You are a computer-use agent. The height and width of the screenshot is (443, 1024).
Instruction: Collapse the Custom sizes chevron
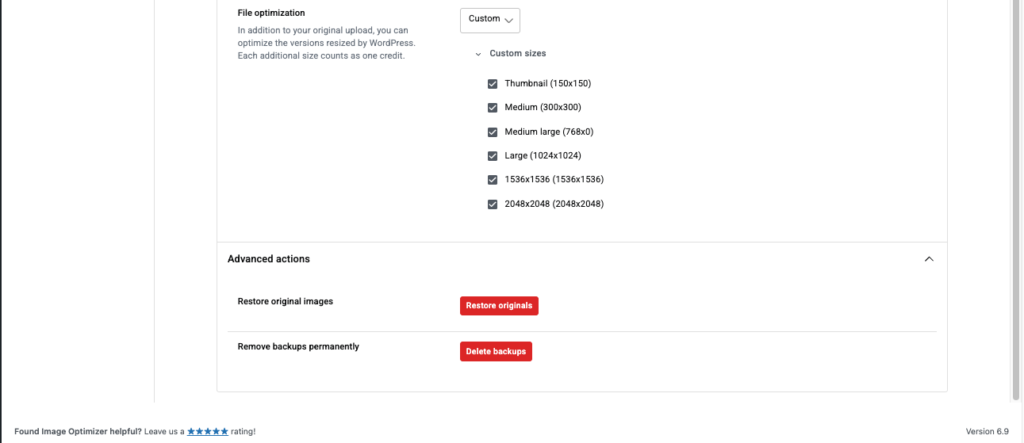click(x=478, y=54)
